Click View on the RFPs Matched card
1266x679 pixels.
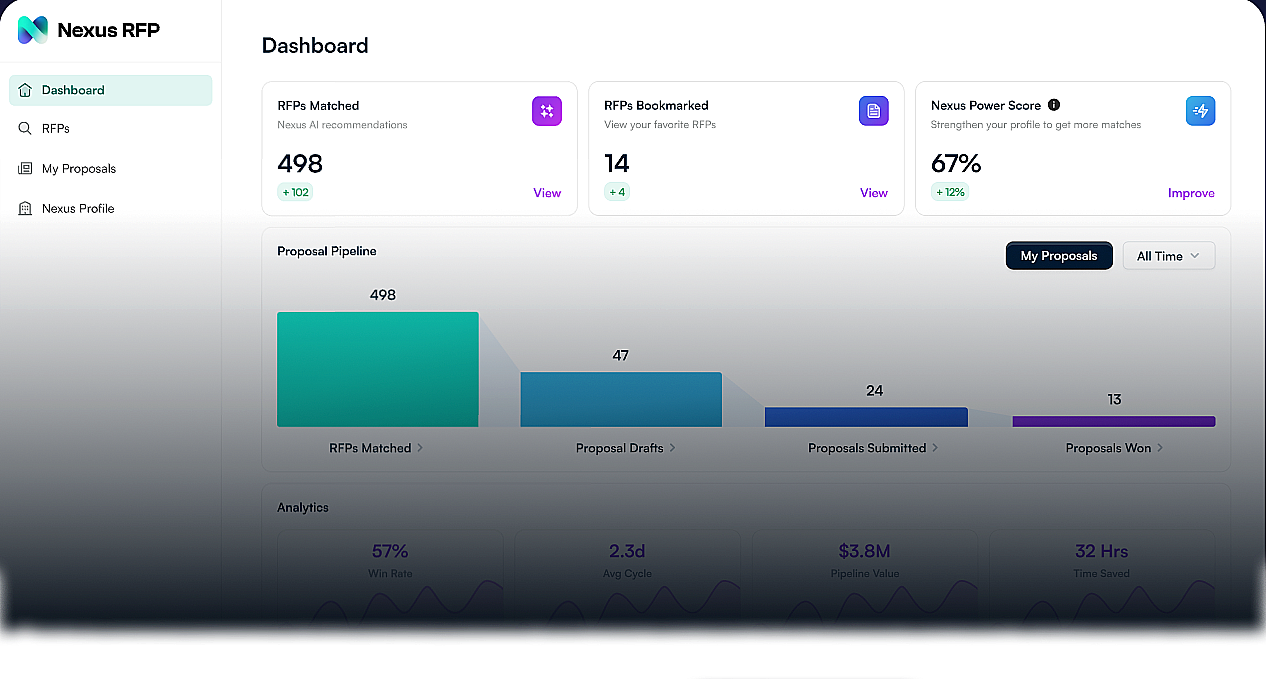click(547, 193)
